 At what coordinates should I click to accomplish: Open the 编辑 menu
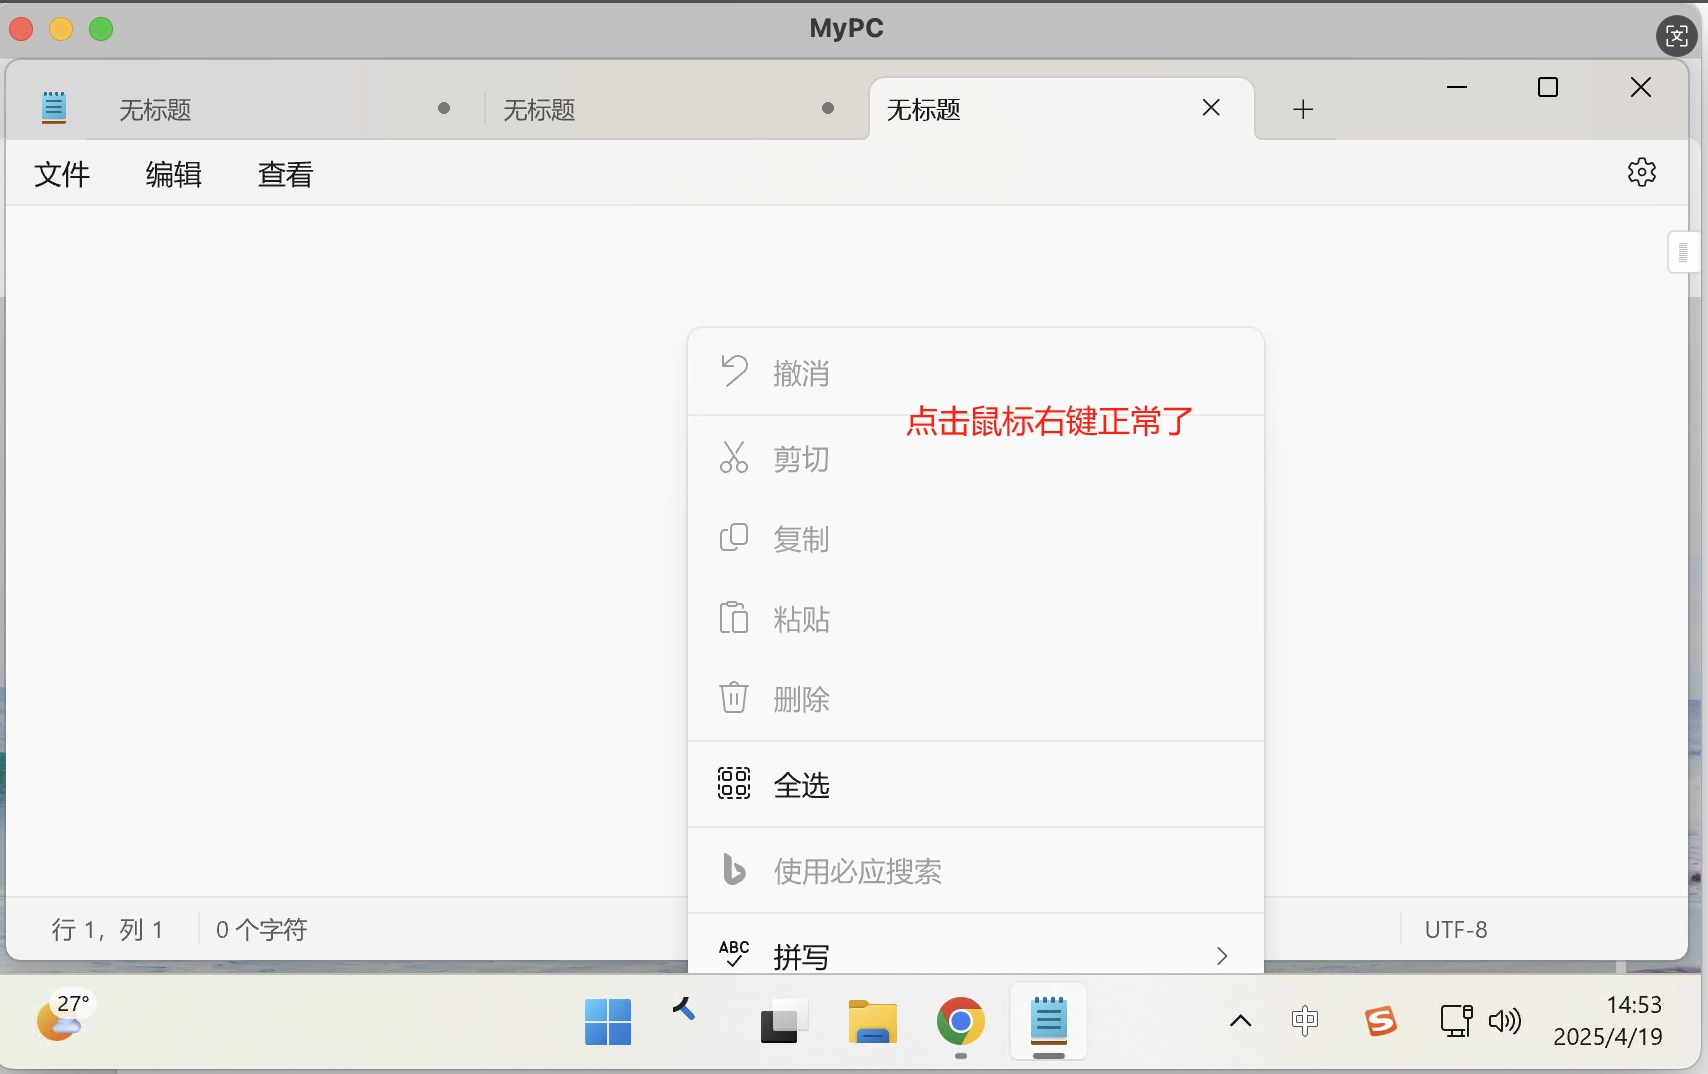174,174
